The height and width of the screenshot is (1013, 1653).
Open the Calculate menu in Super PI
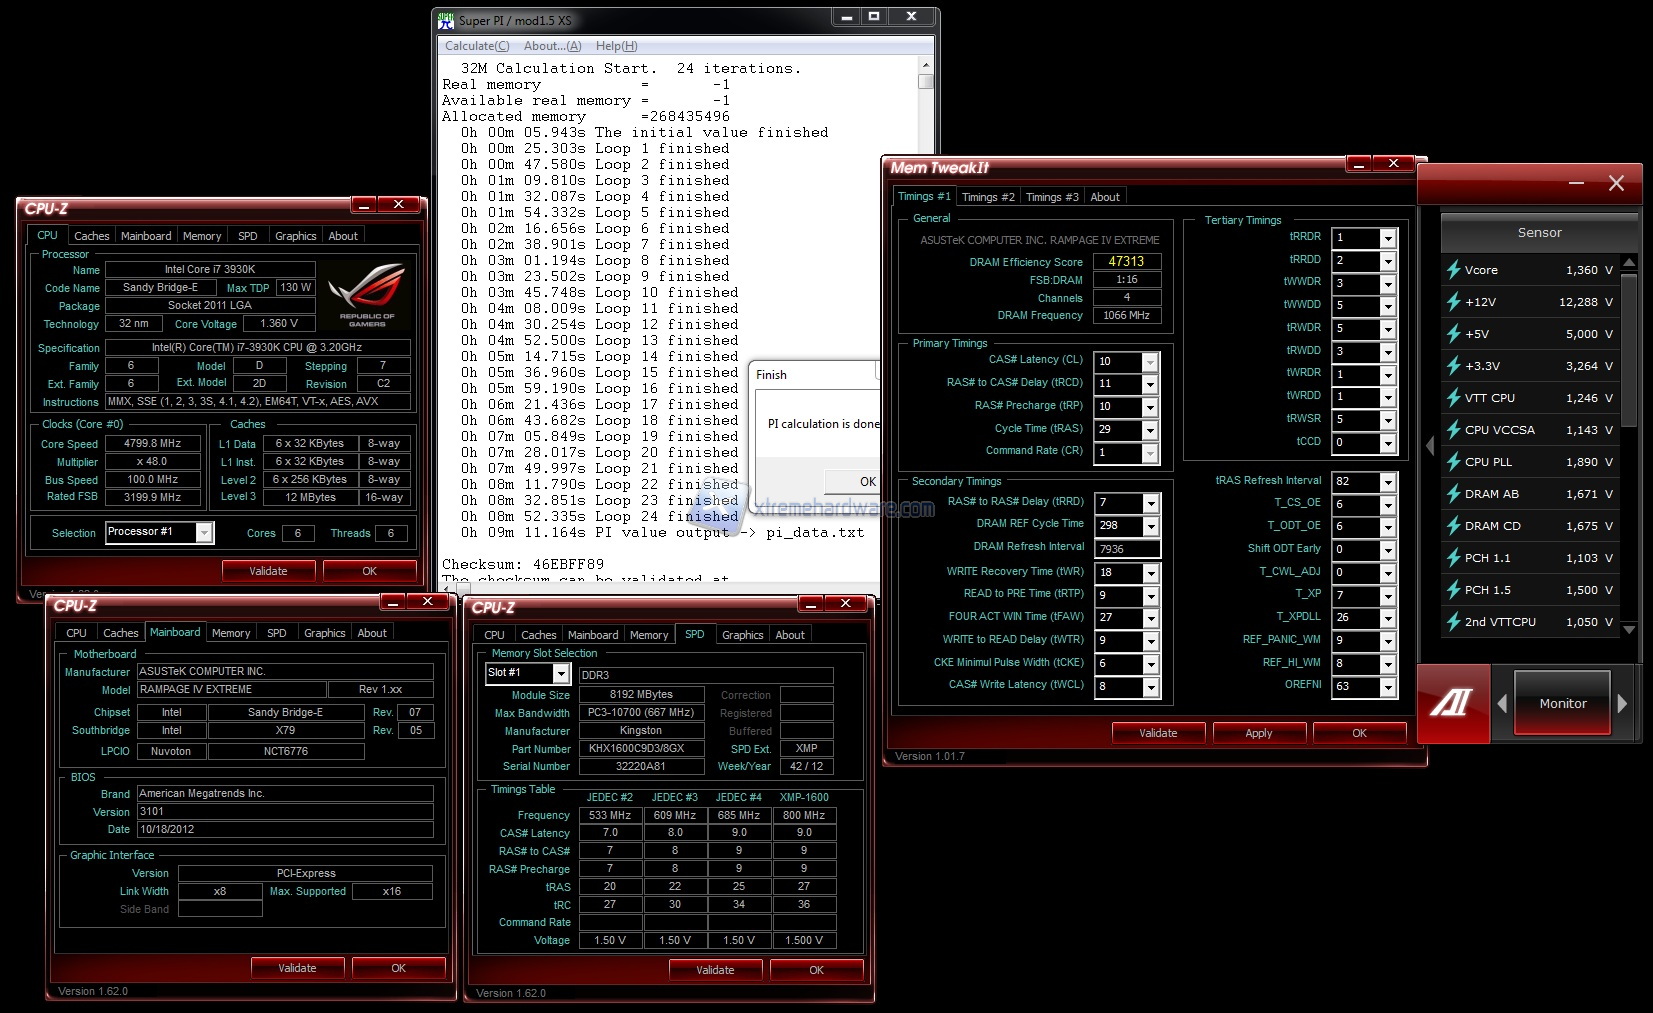(x=476, y=46)
